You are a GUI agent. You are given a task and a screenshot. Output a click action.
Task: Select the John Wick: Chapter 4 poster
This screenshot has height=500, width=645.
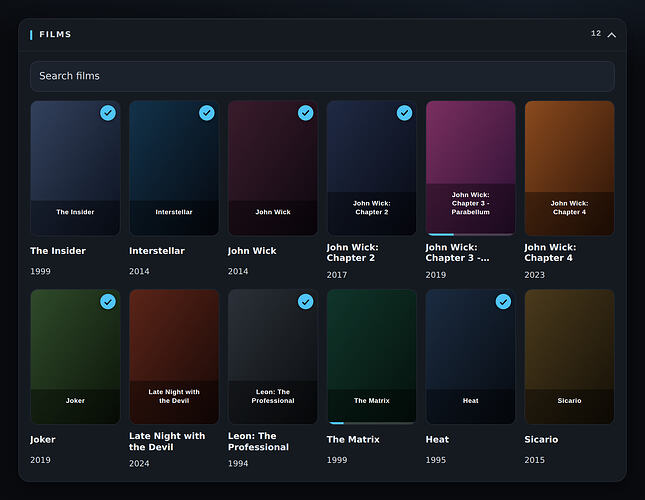(x=569, y=168)
